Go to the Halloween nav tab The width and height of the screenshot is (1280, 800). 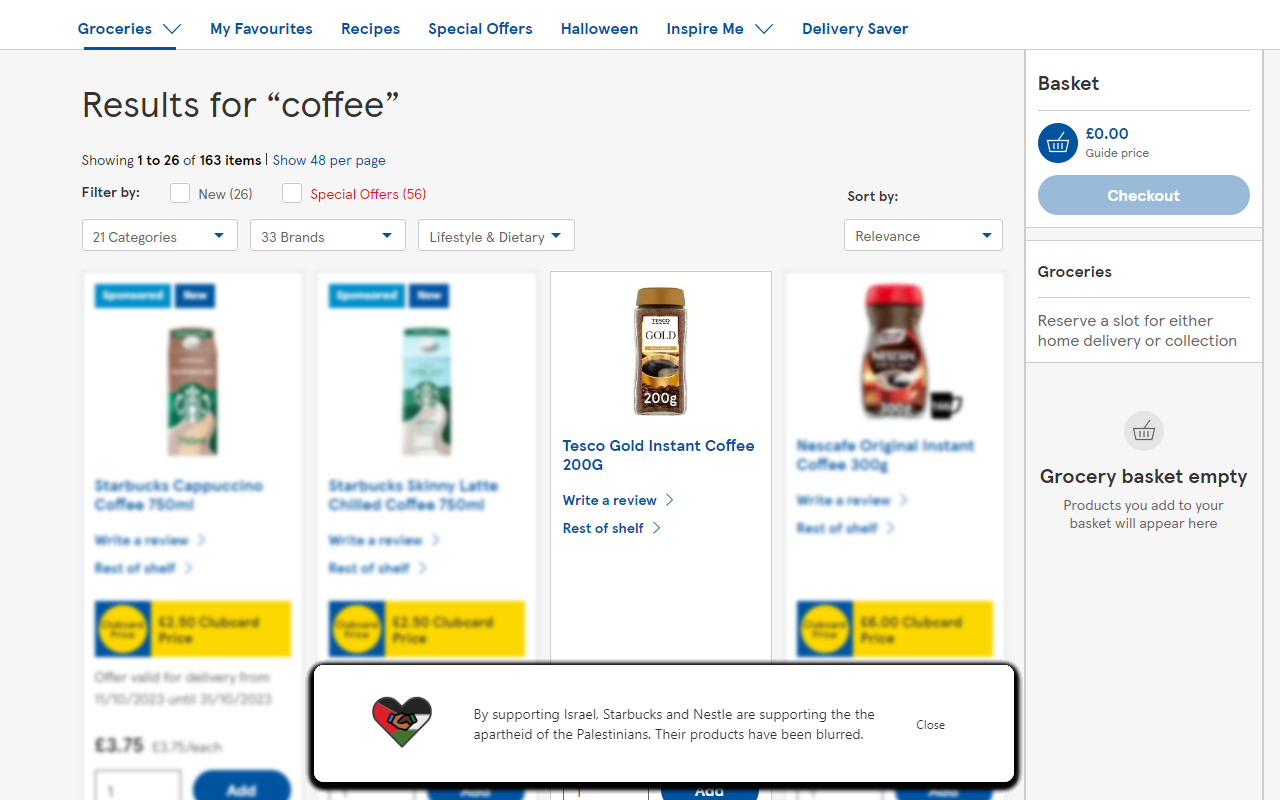(599, 29)
